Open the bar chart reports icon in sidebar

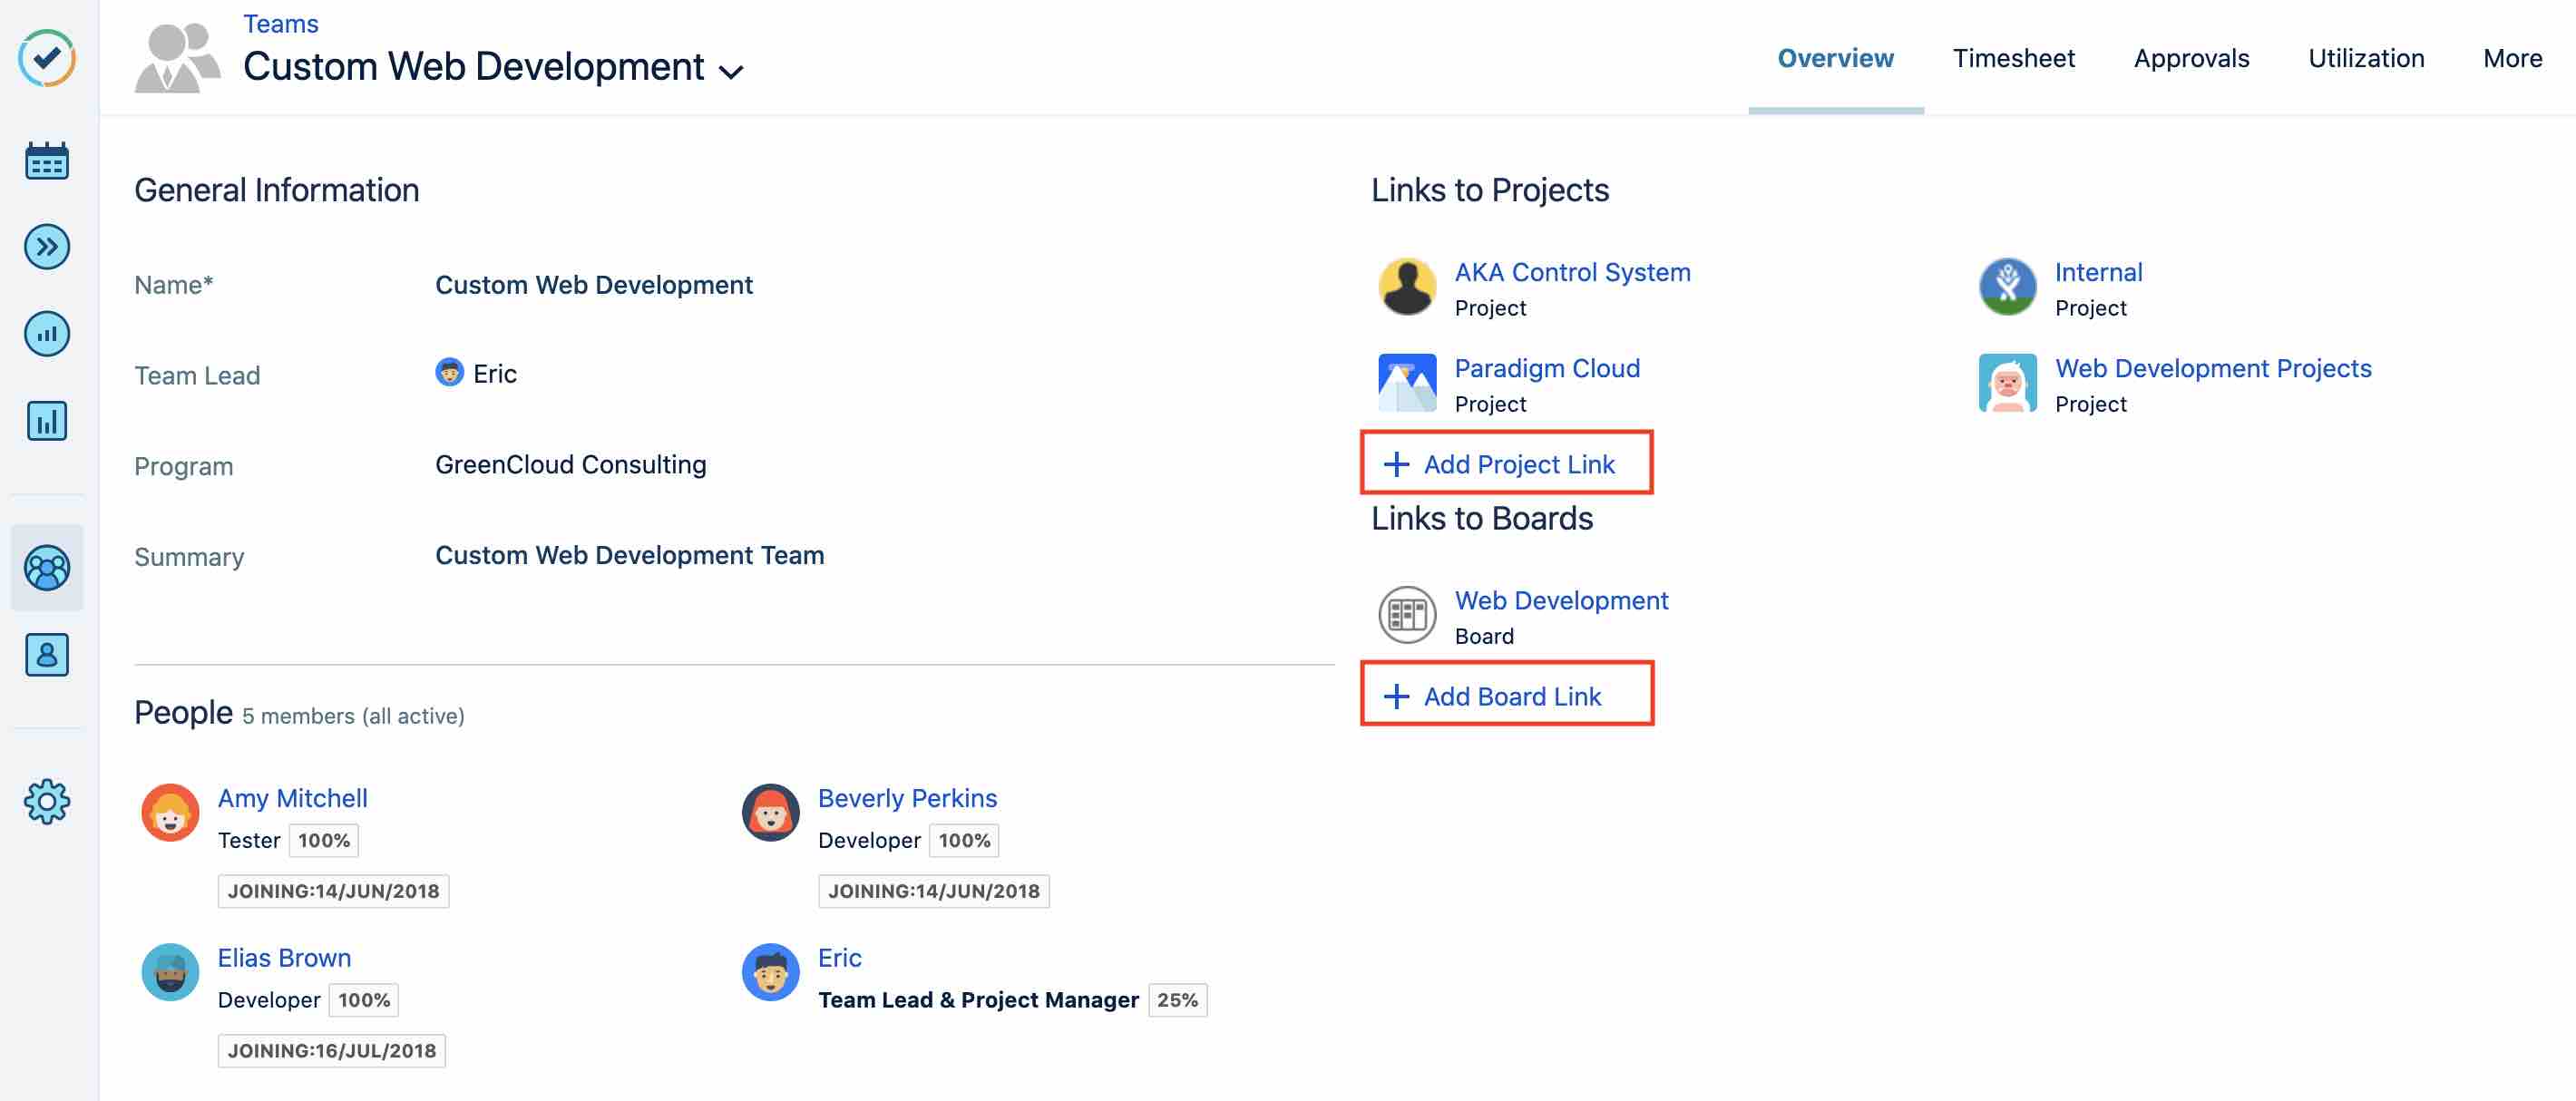pyautogui.click(x=46, y=420)
